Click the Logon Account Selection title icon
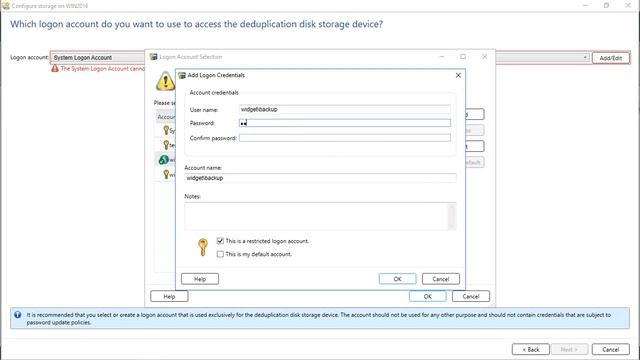640x360 pixels. pyautogui.click(x=153, y=57)
